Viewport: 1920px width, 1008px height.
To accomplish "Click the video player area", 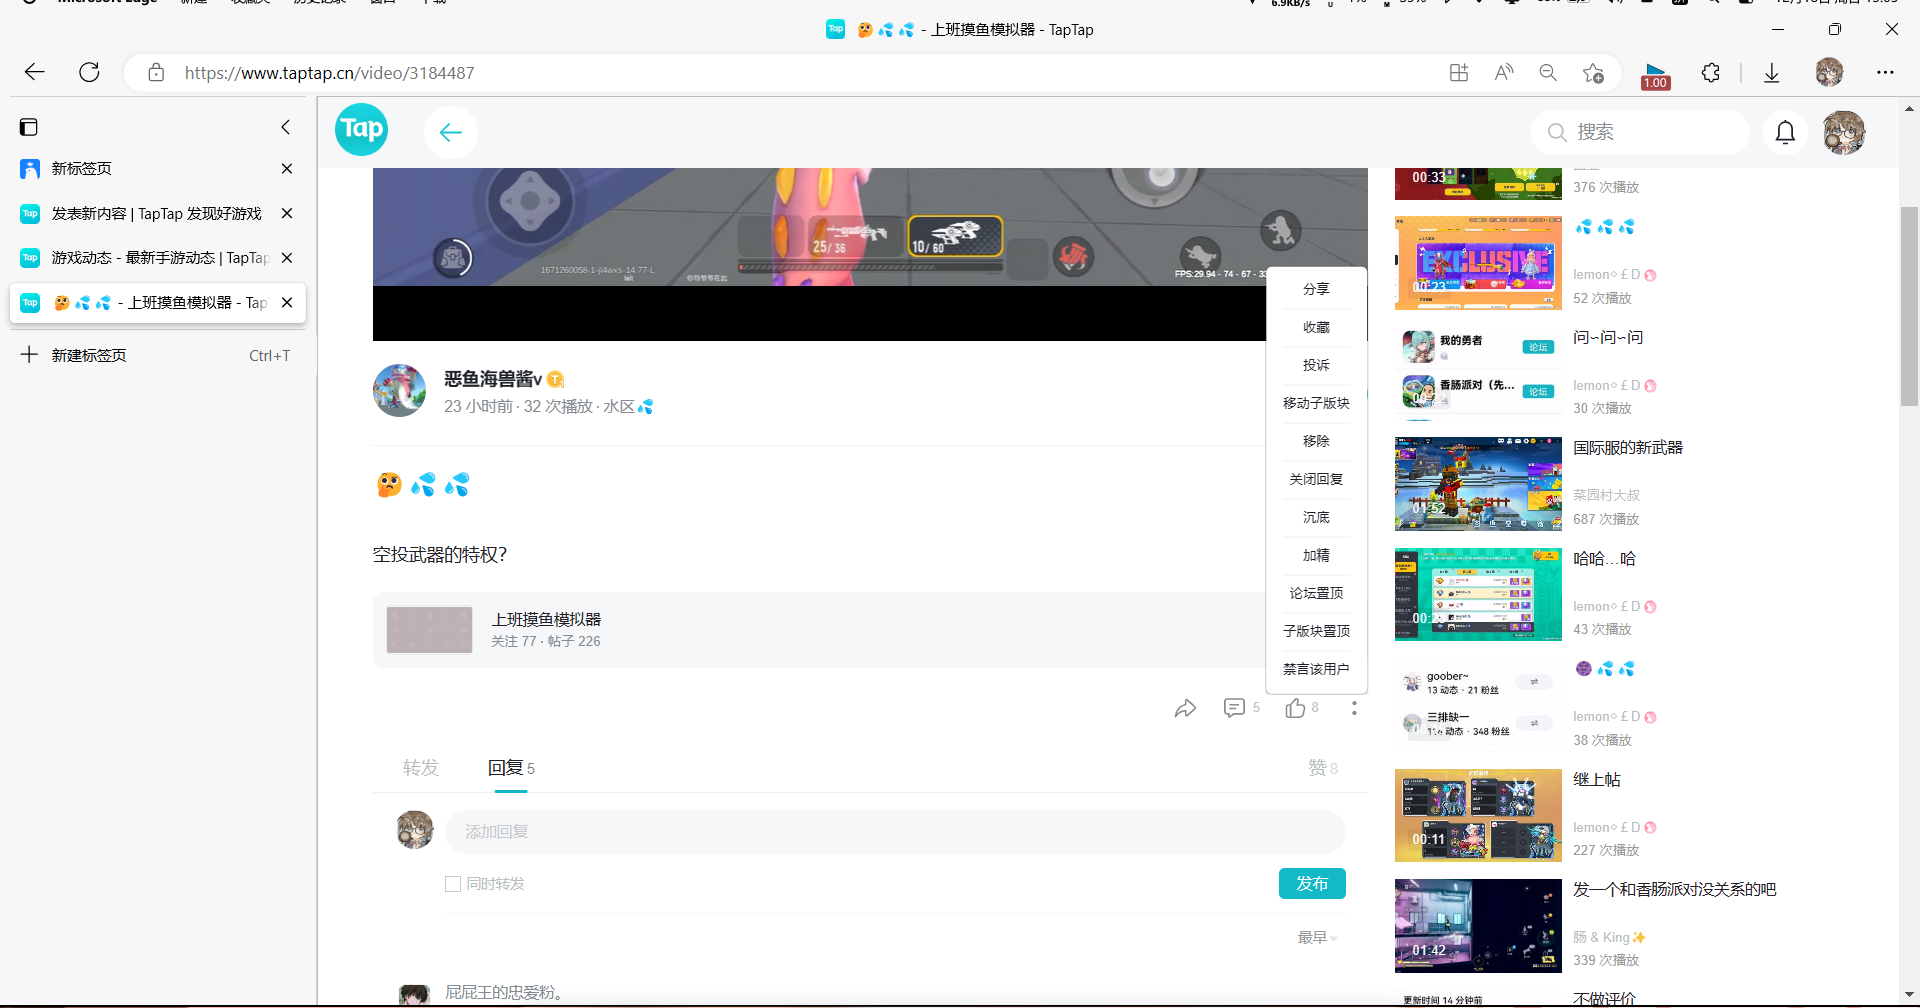I will 820,254.
